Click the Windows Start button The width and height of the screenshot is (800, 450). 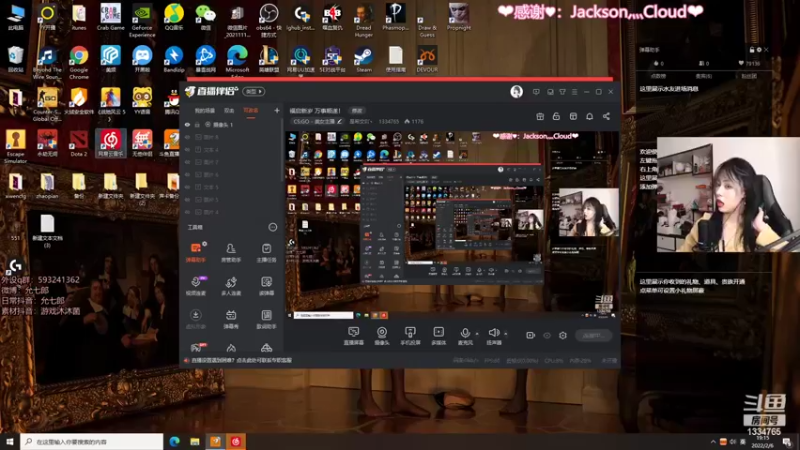(x=10, y=442)
